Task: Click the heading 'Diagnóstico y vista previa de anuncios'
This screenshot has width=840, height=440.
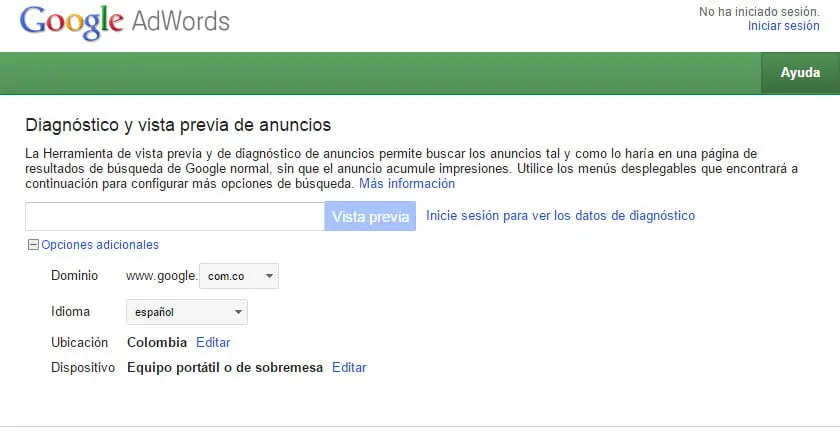Action: (178, 125)
